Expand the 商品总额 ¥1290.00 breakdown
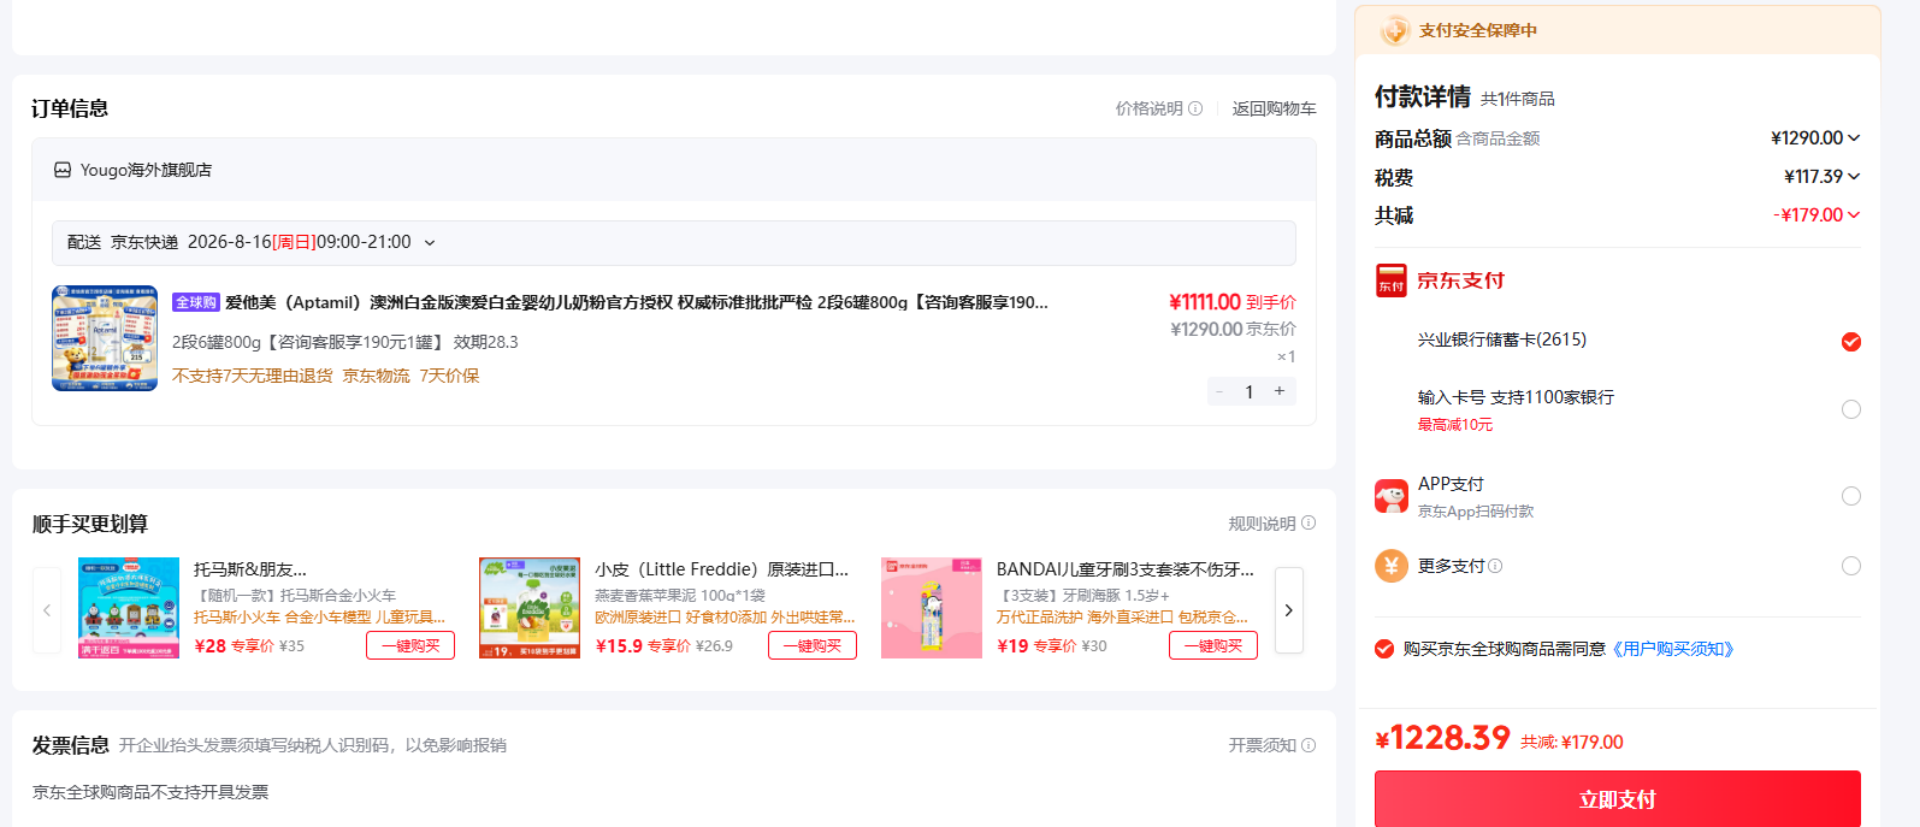Screen dimensions: 1920x827 1854,138
